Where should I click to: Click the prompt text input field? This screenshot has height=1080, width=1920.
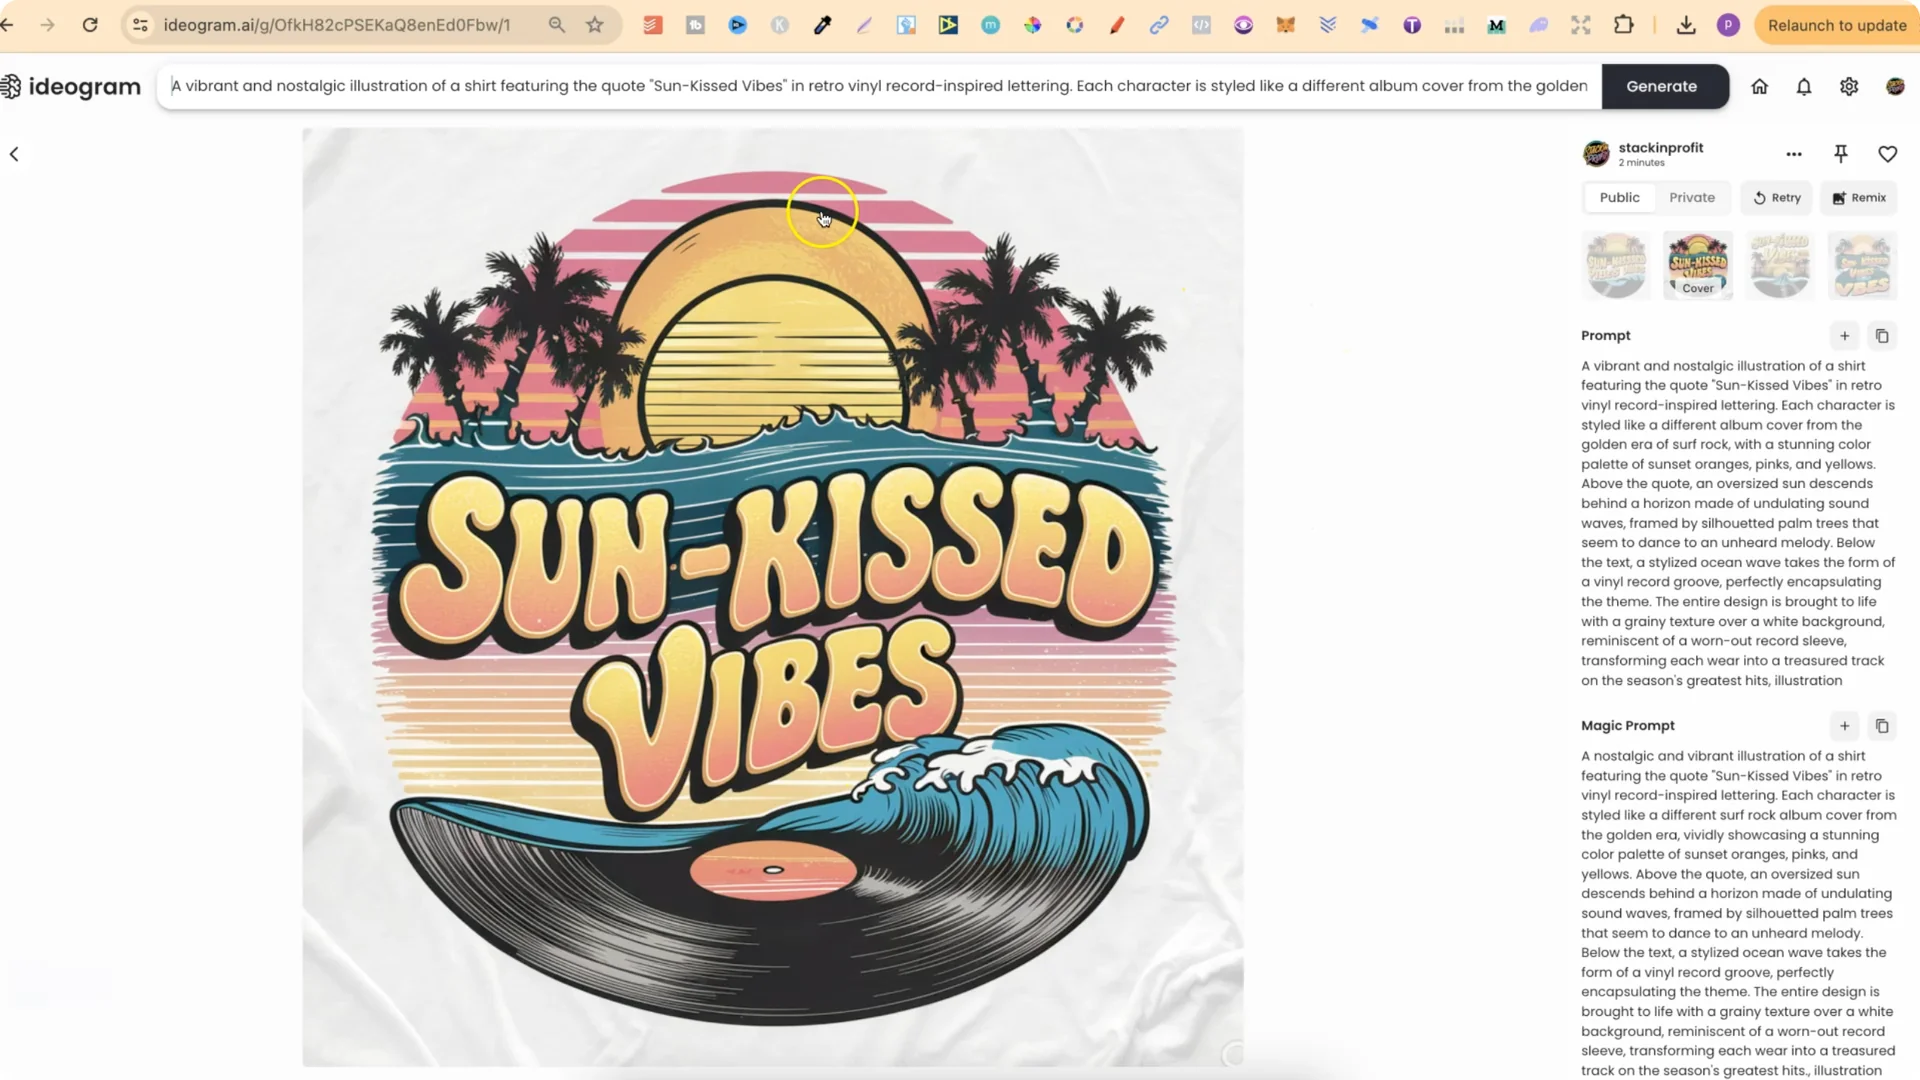point(878,86)
